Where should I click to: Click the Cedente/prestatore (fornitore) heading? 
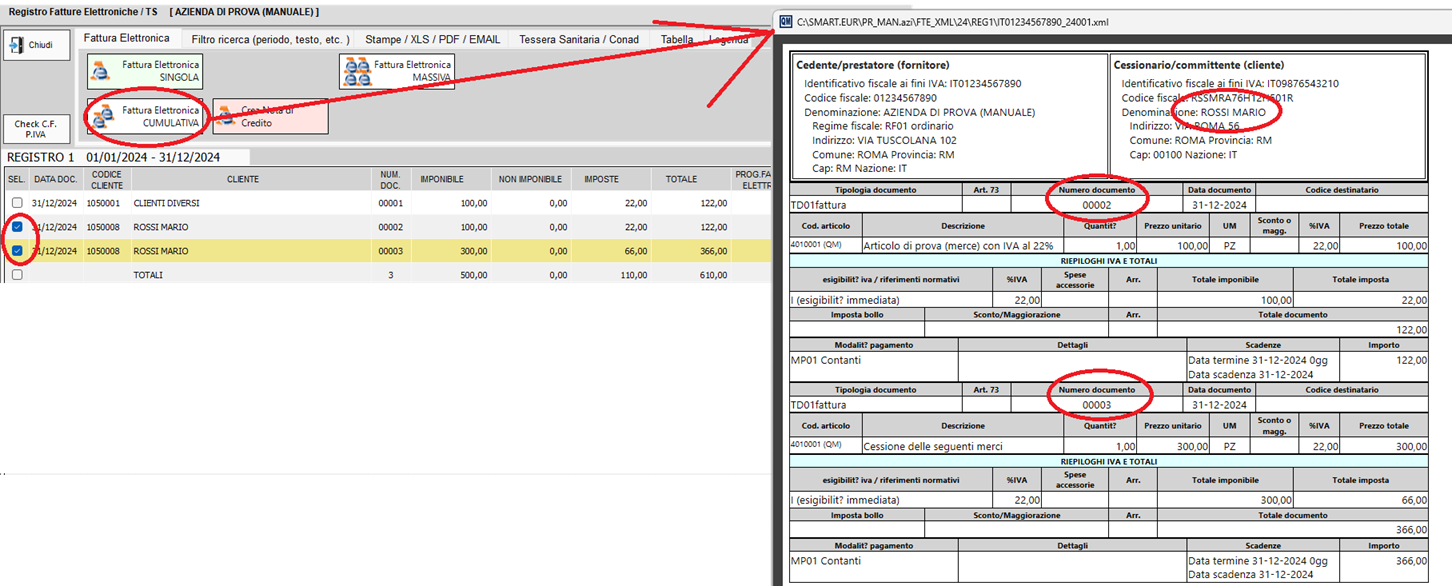[x=873, y=65]
